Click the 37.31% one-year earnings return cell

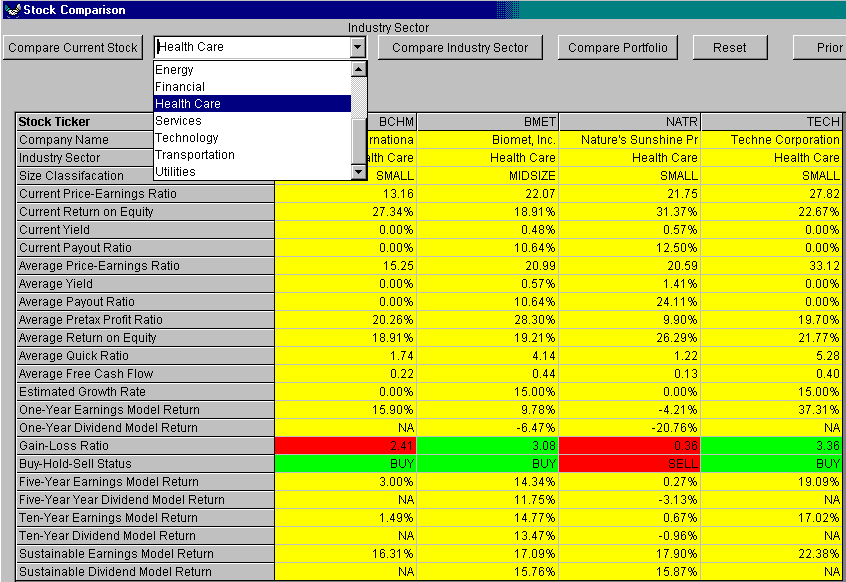click(772, 409)
